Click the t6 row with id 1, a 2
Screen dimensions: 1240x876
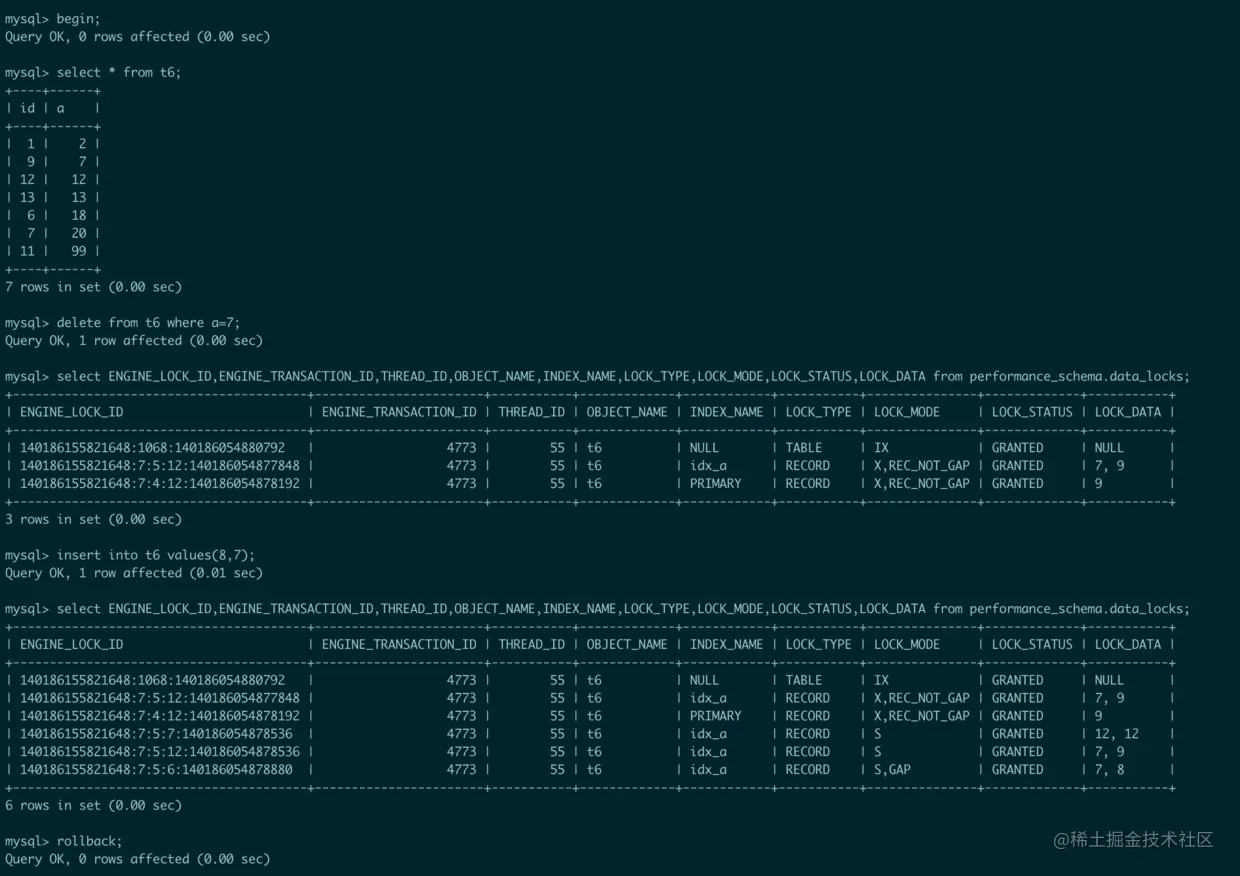pyautogui.click(x=52, y=144)
